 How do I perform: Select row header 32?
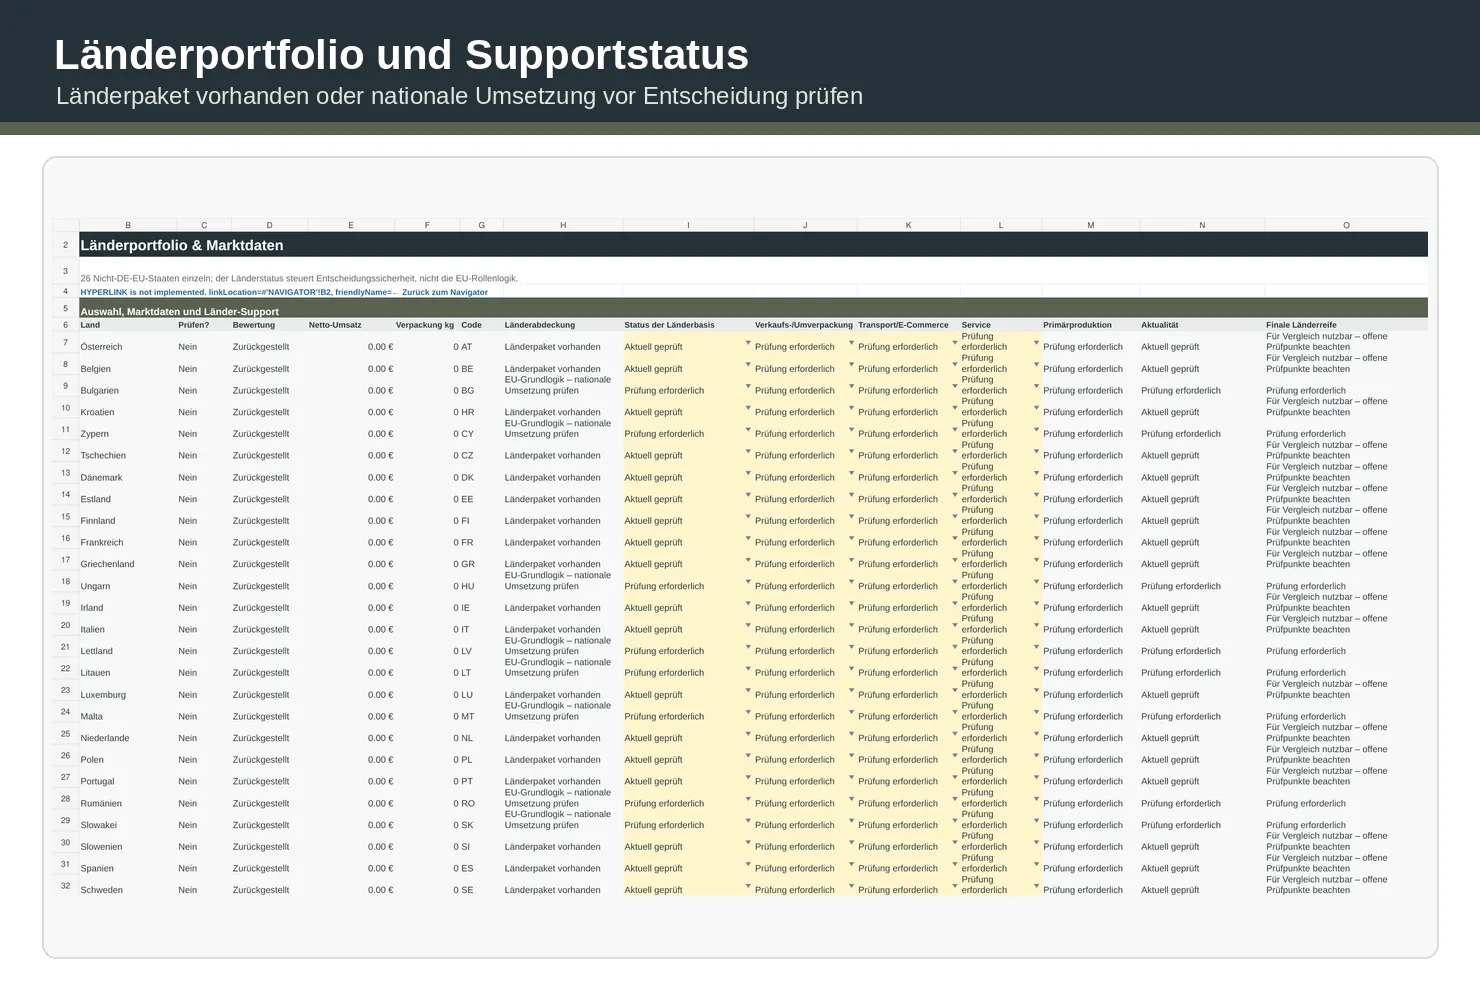(65, 886)
